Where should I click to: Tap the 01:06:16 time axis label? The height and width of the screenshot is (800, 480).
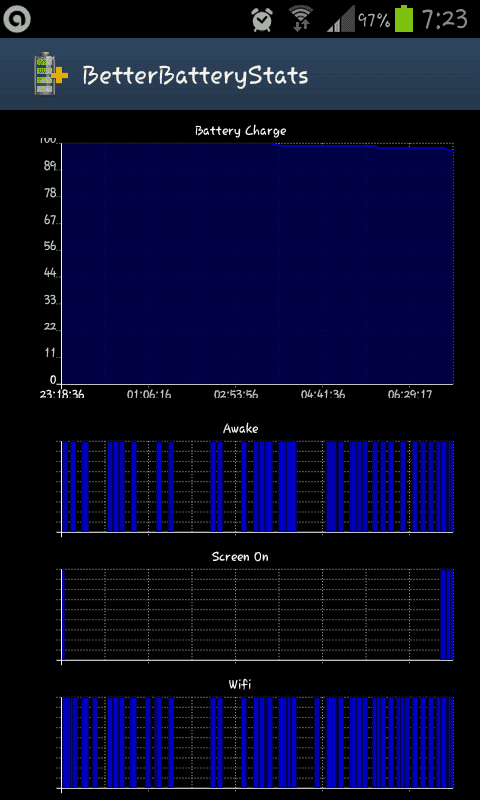point(149,395)
